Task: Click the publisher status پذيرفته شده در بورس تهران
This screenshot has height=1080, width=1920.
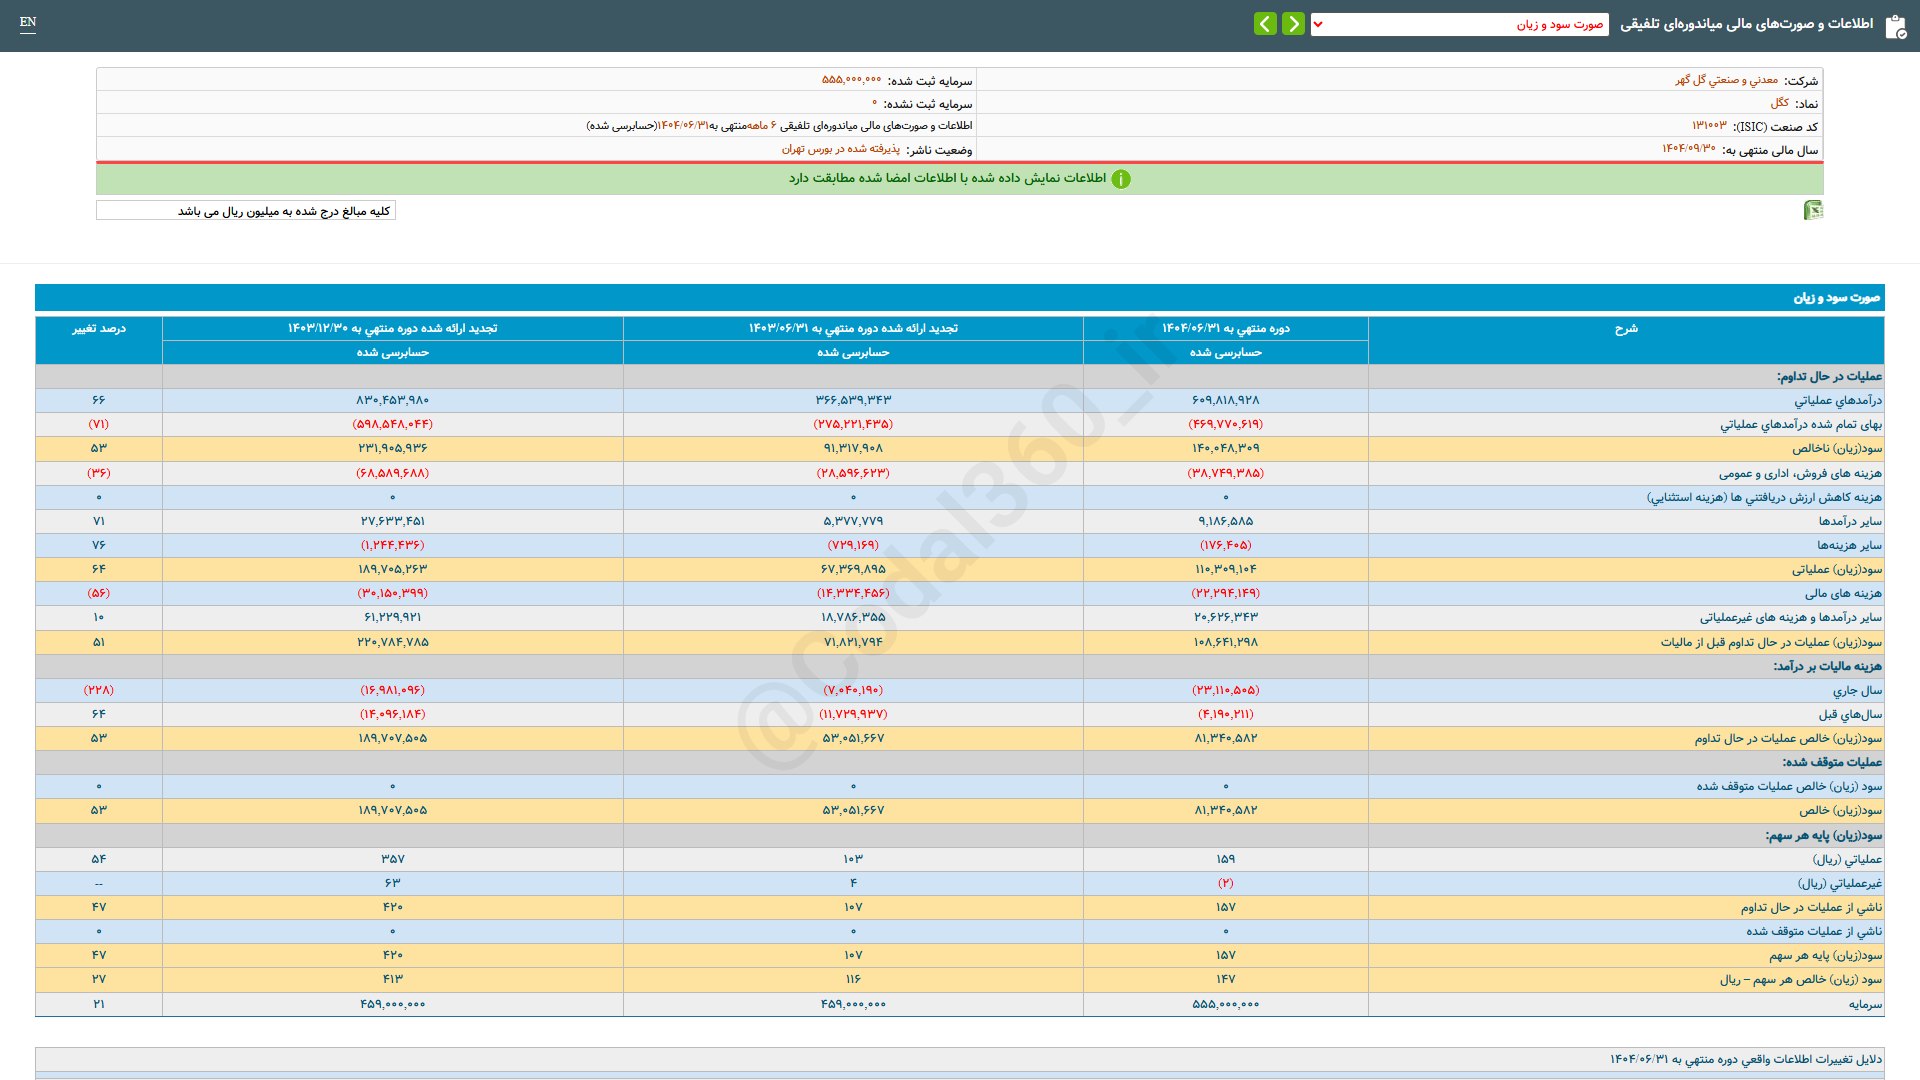Action: [840, 149]
